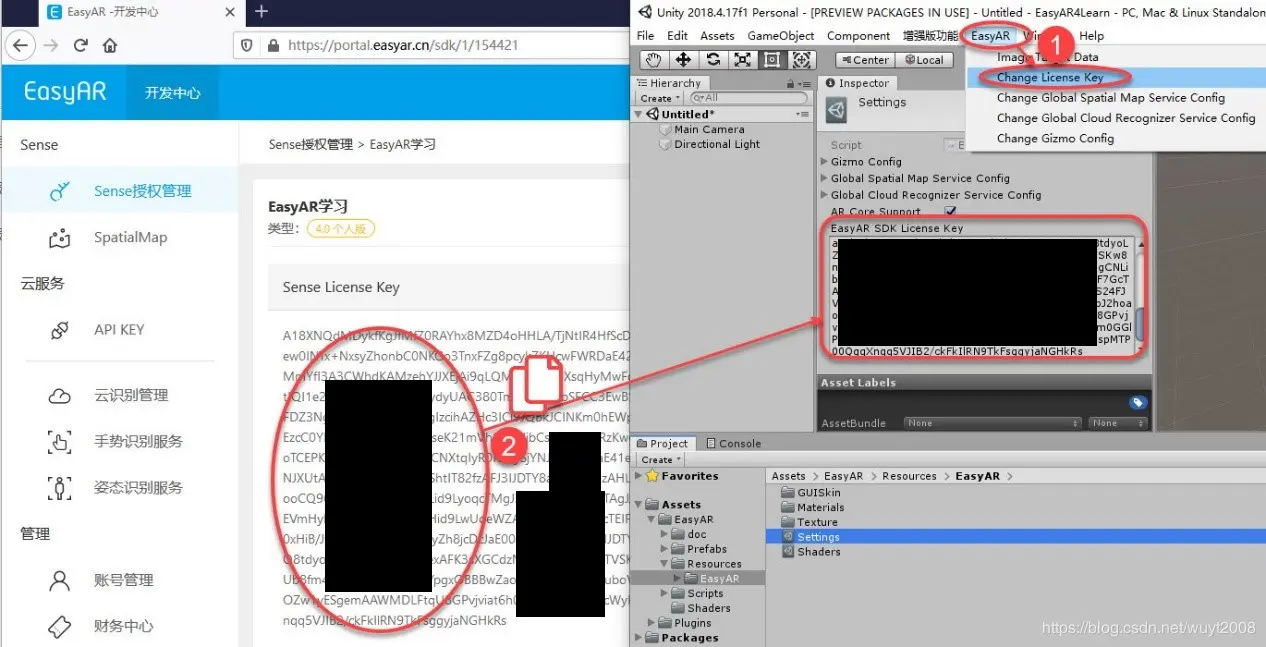Toggle the Local handle rotation button
The width and height of the screenshot is (1266, 647).
[923, 60]
